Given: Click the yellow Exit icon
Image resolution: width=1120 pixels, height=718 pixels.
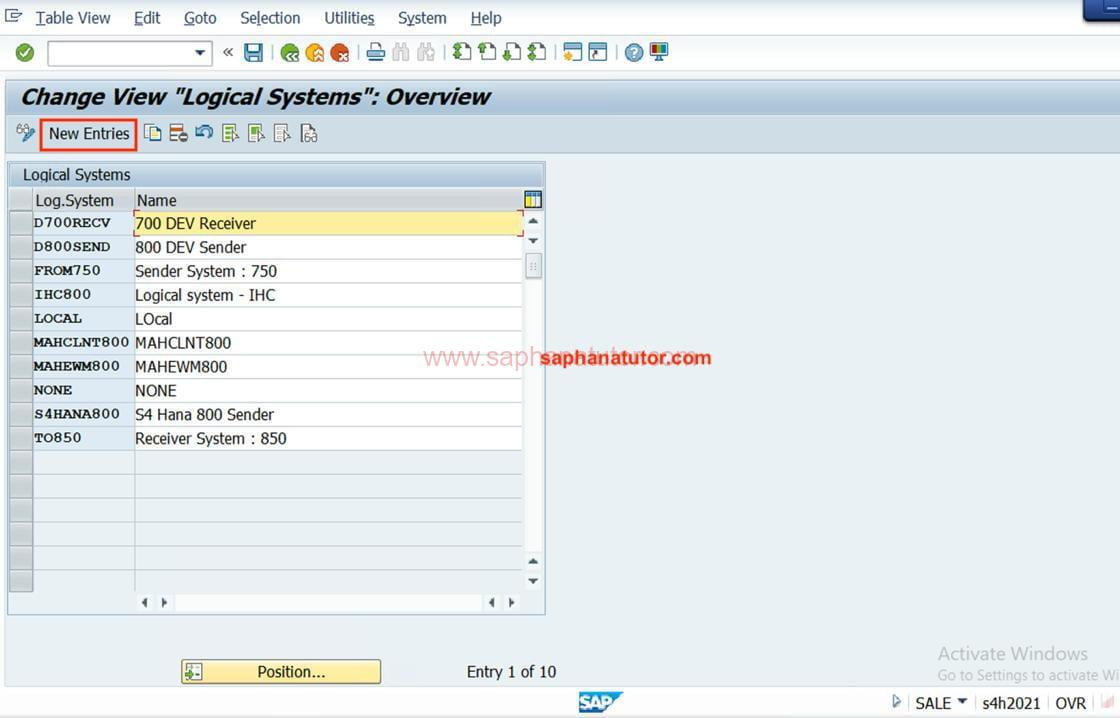Looking at the screenshot, I should click(x=314, y=53).
